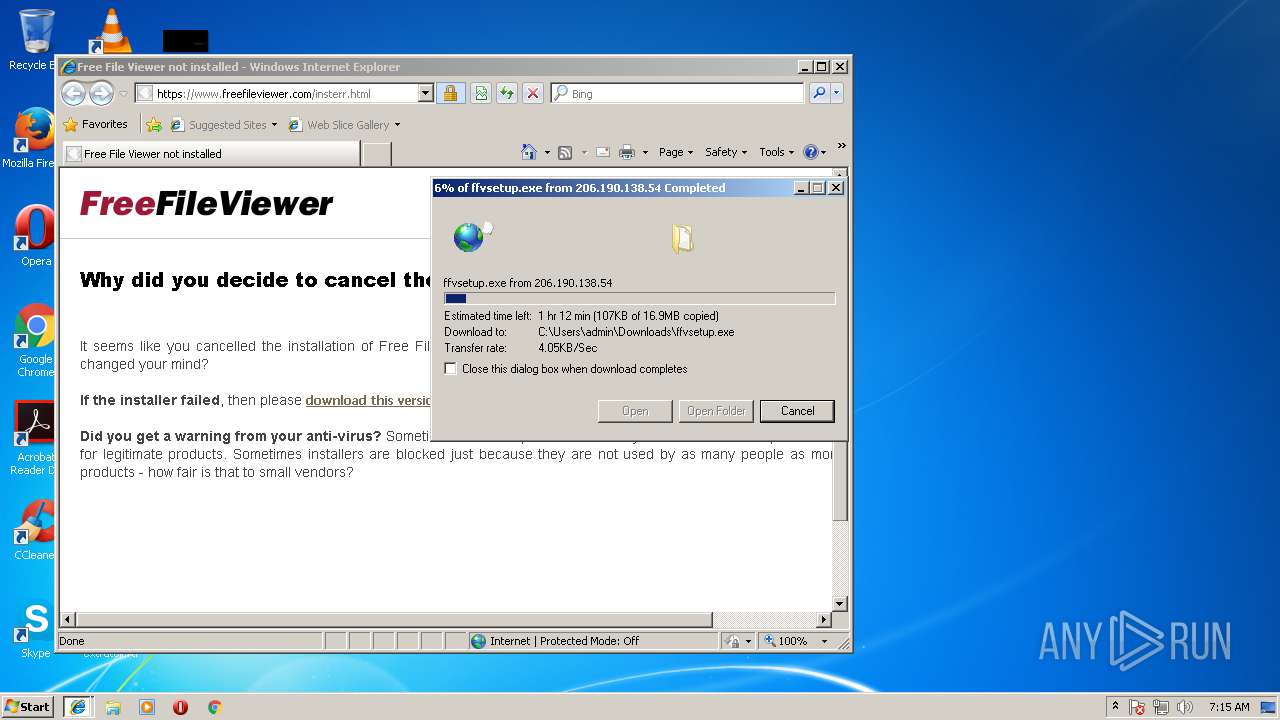
Task: Open recent pages dropdown next to Forward
Action: coord(123,94)
